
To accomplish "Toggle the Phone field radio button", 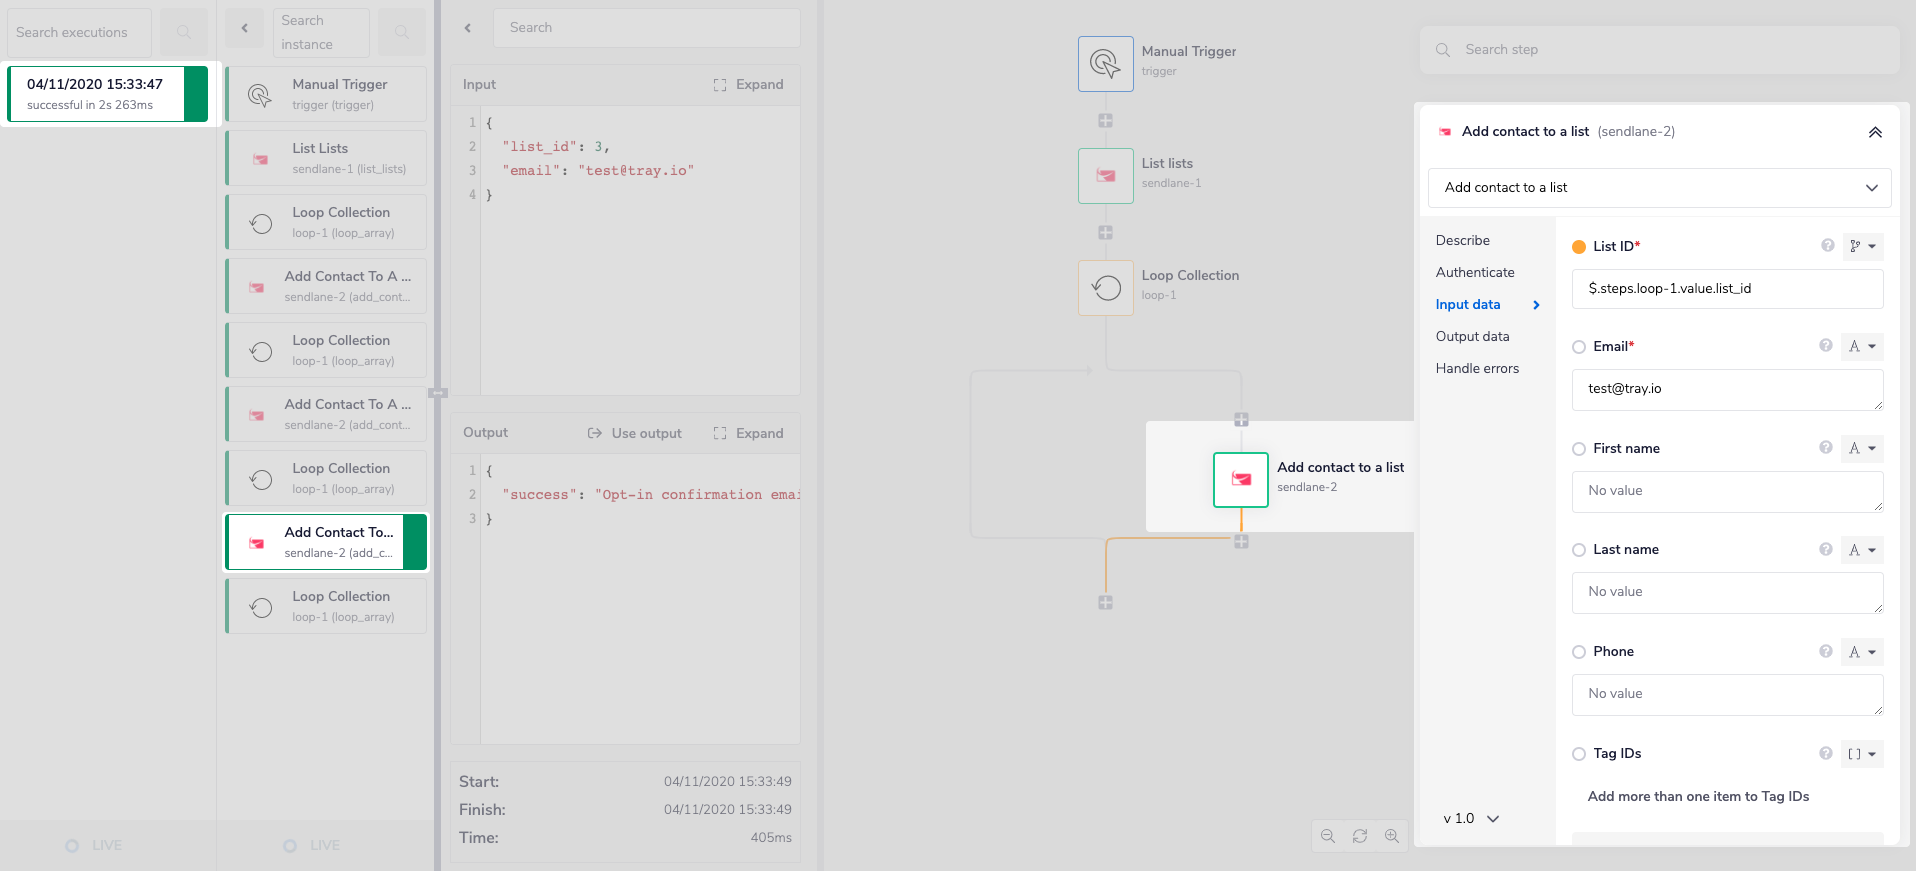I will (1579, 652).
